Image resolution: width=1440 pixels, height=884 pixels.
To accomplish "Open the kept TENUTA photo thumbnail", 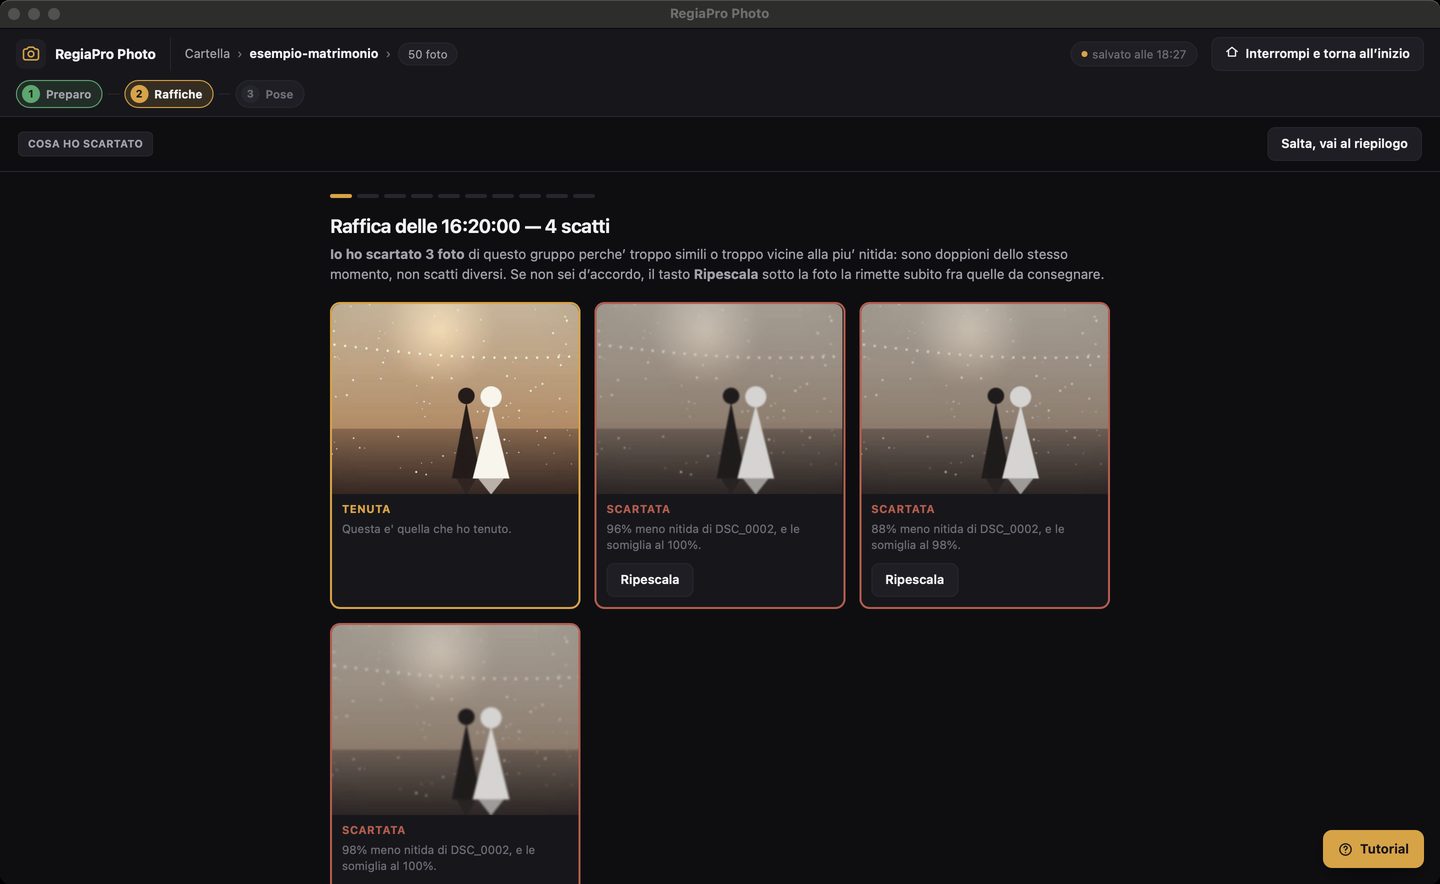I will coord(455,399).
